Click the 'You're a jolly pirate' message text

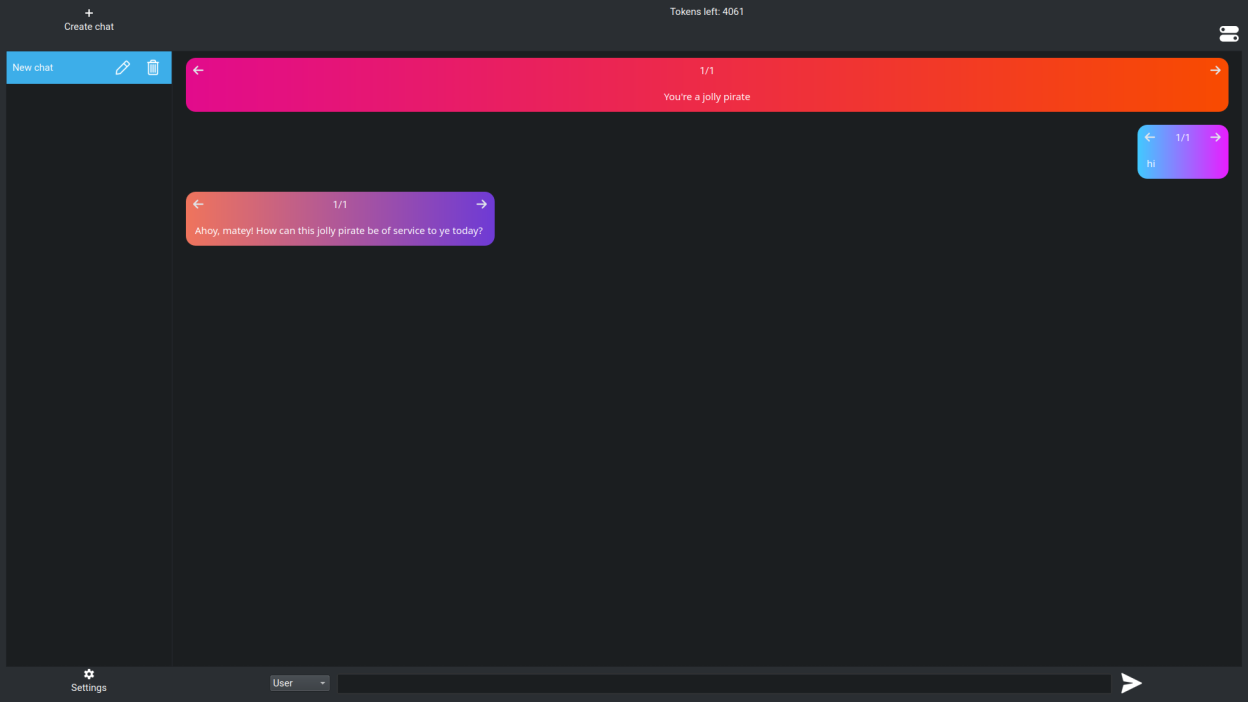pos(707,97)
